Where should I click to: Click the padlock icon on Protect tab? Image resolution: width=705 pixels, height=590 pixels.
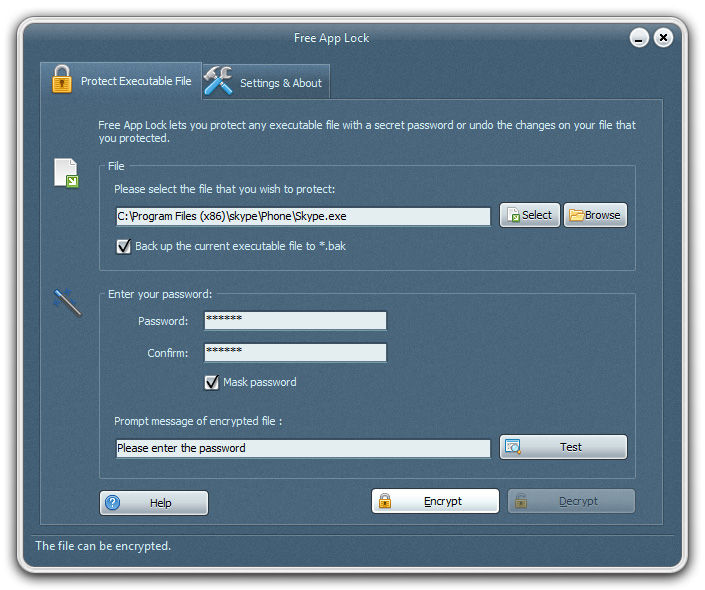pos(62,79)
